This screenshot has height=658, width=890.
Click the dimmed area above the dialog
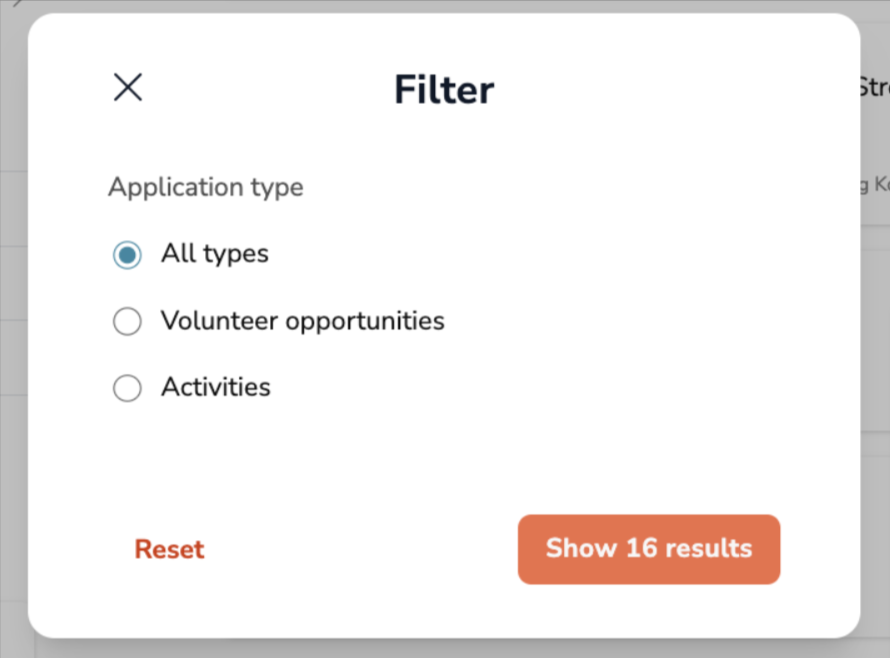[445, 5]
